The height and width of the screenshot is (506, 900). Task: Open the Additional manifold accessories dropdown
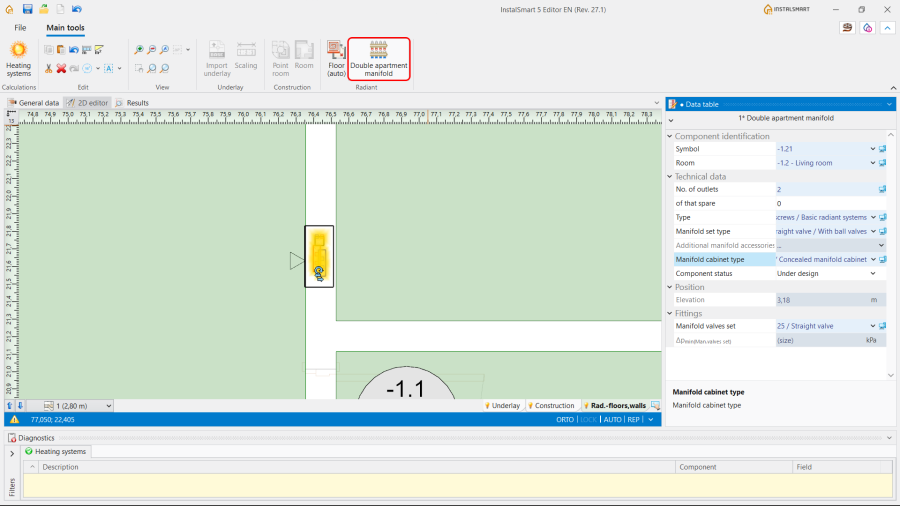tap(881, 246)
